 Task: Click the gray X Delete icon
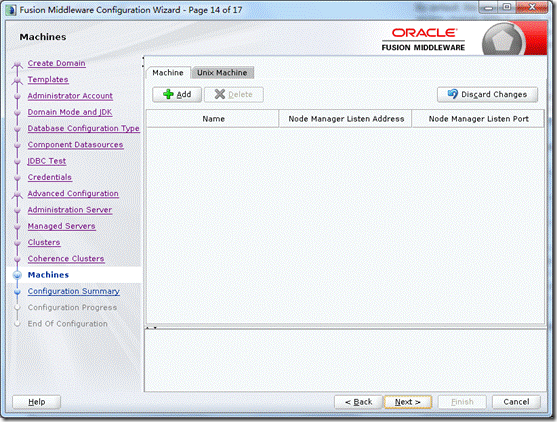point(220,94)
